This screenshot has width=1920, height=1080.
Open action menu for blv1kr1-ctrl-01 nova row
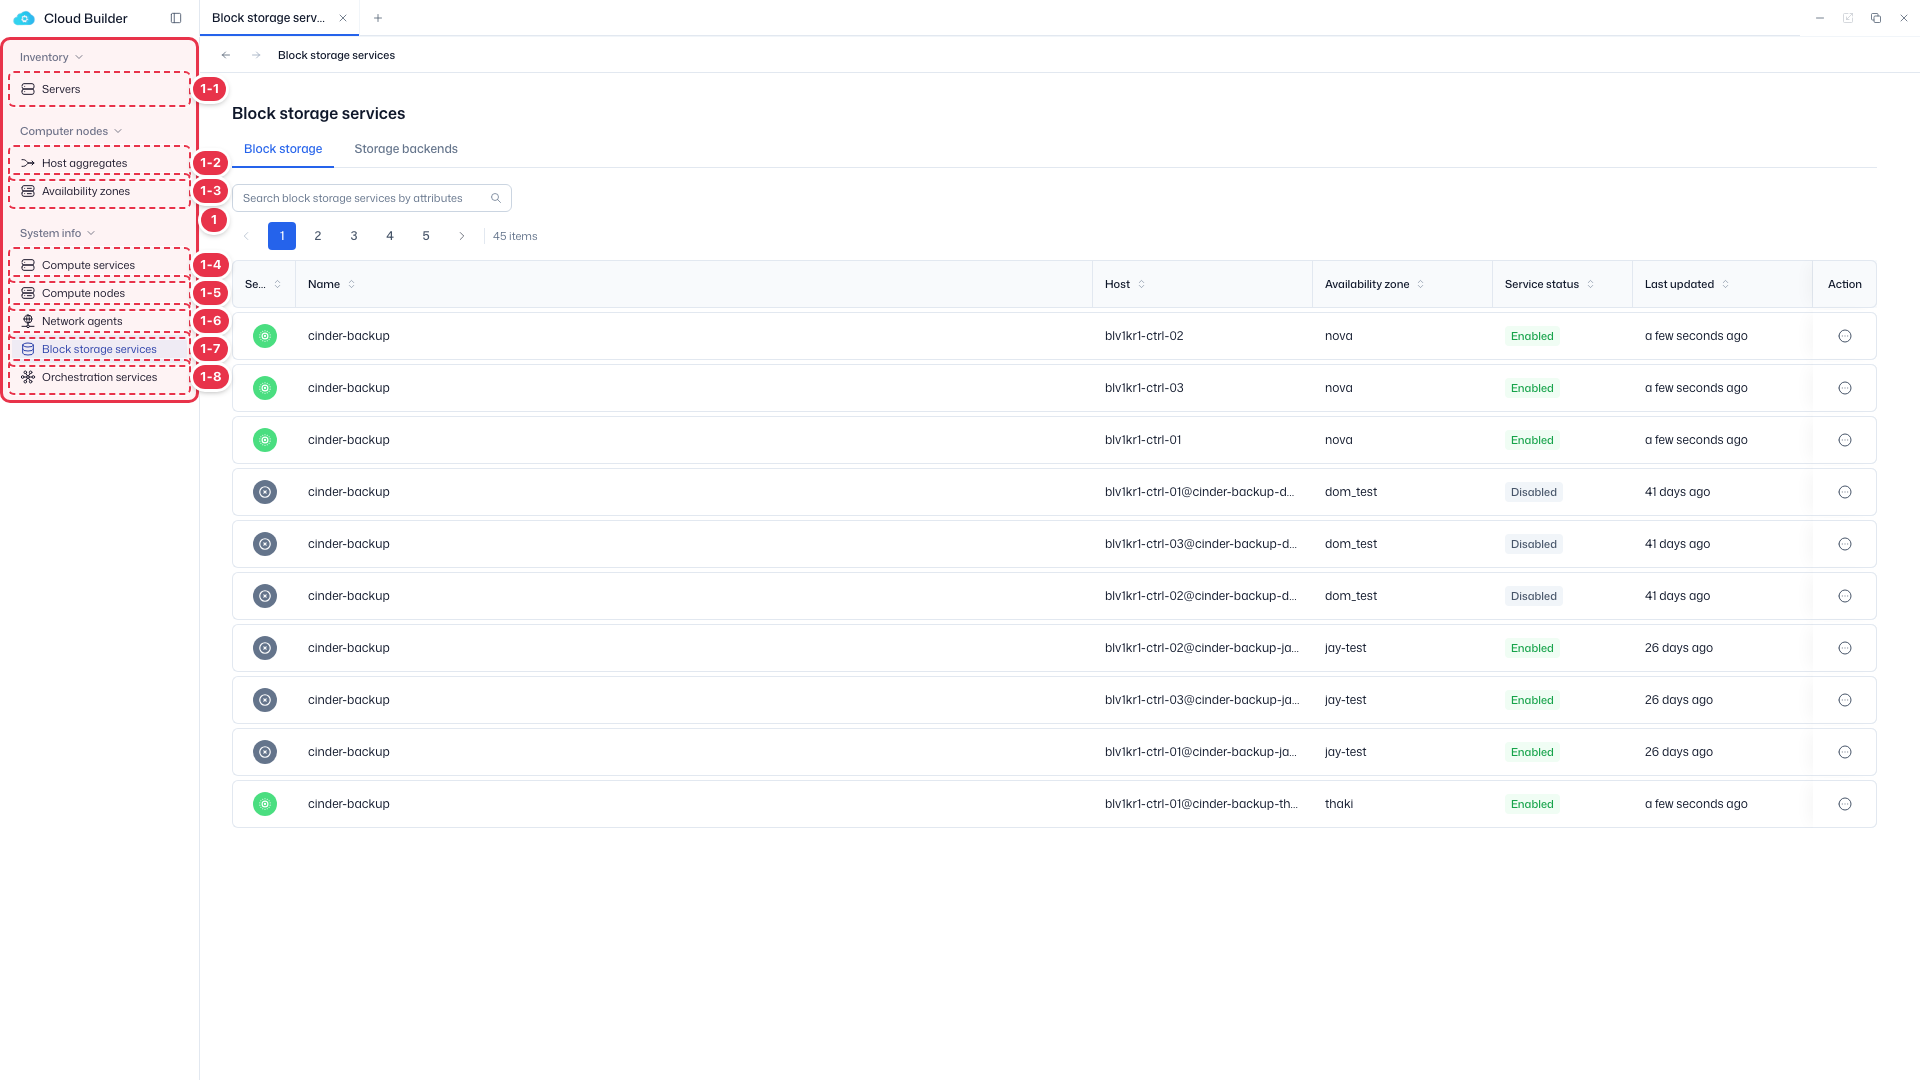1845,440
